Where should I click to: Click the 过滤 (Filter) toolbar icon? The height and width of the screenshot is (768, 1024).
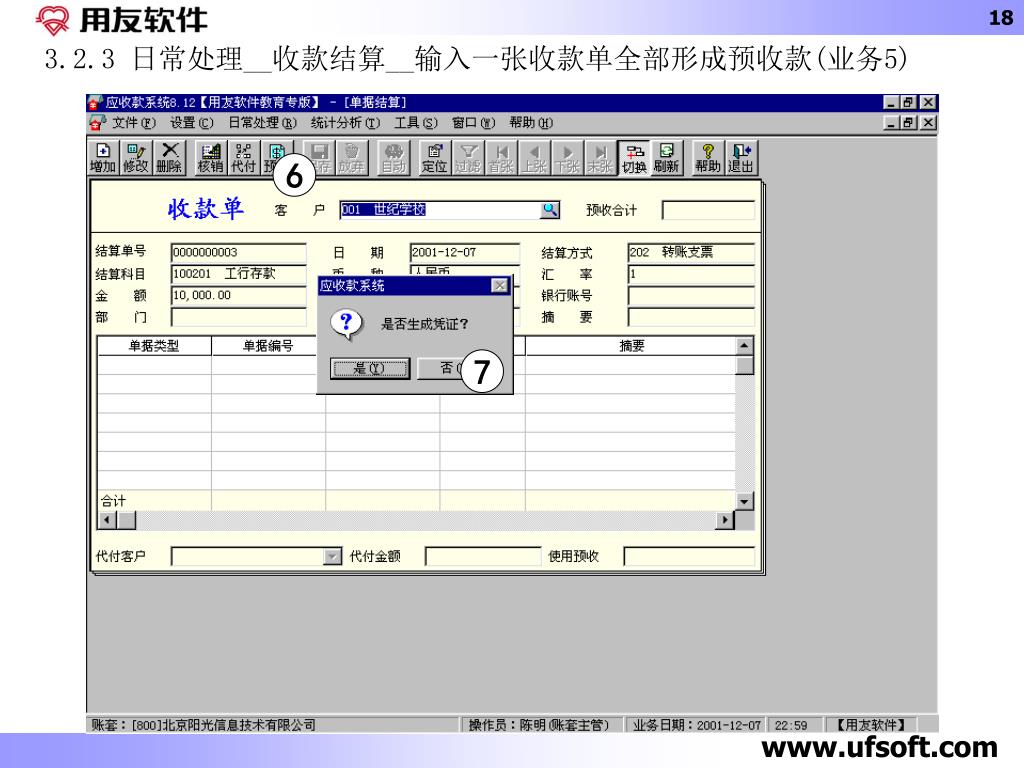pyautogui.click(x=468, y=158)
